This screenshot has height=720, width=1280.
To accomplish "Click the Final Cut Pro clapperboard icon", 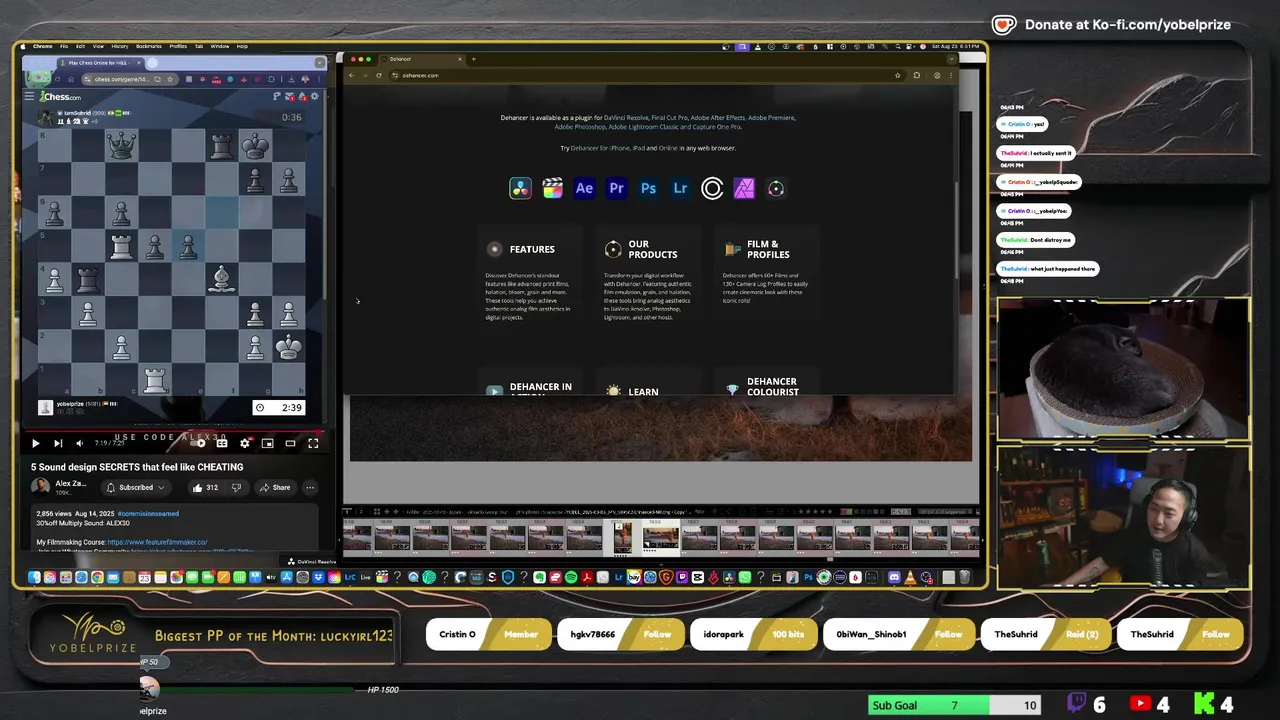I will click(x=552, y=188).
